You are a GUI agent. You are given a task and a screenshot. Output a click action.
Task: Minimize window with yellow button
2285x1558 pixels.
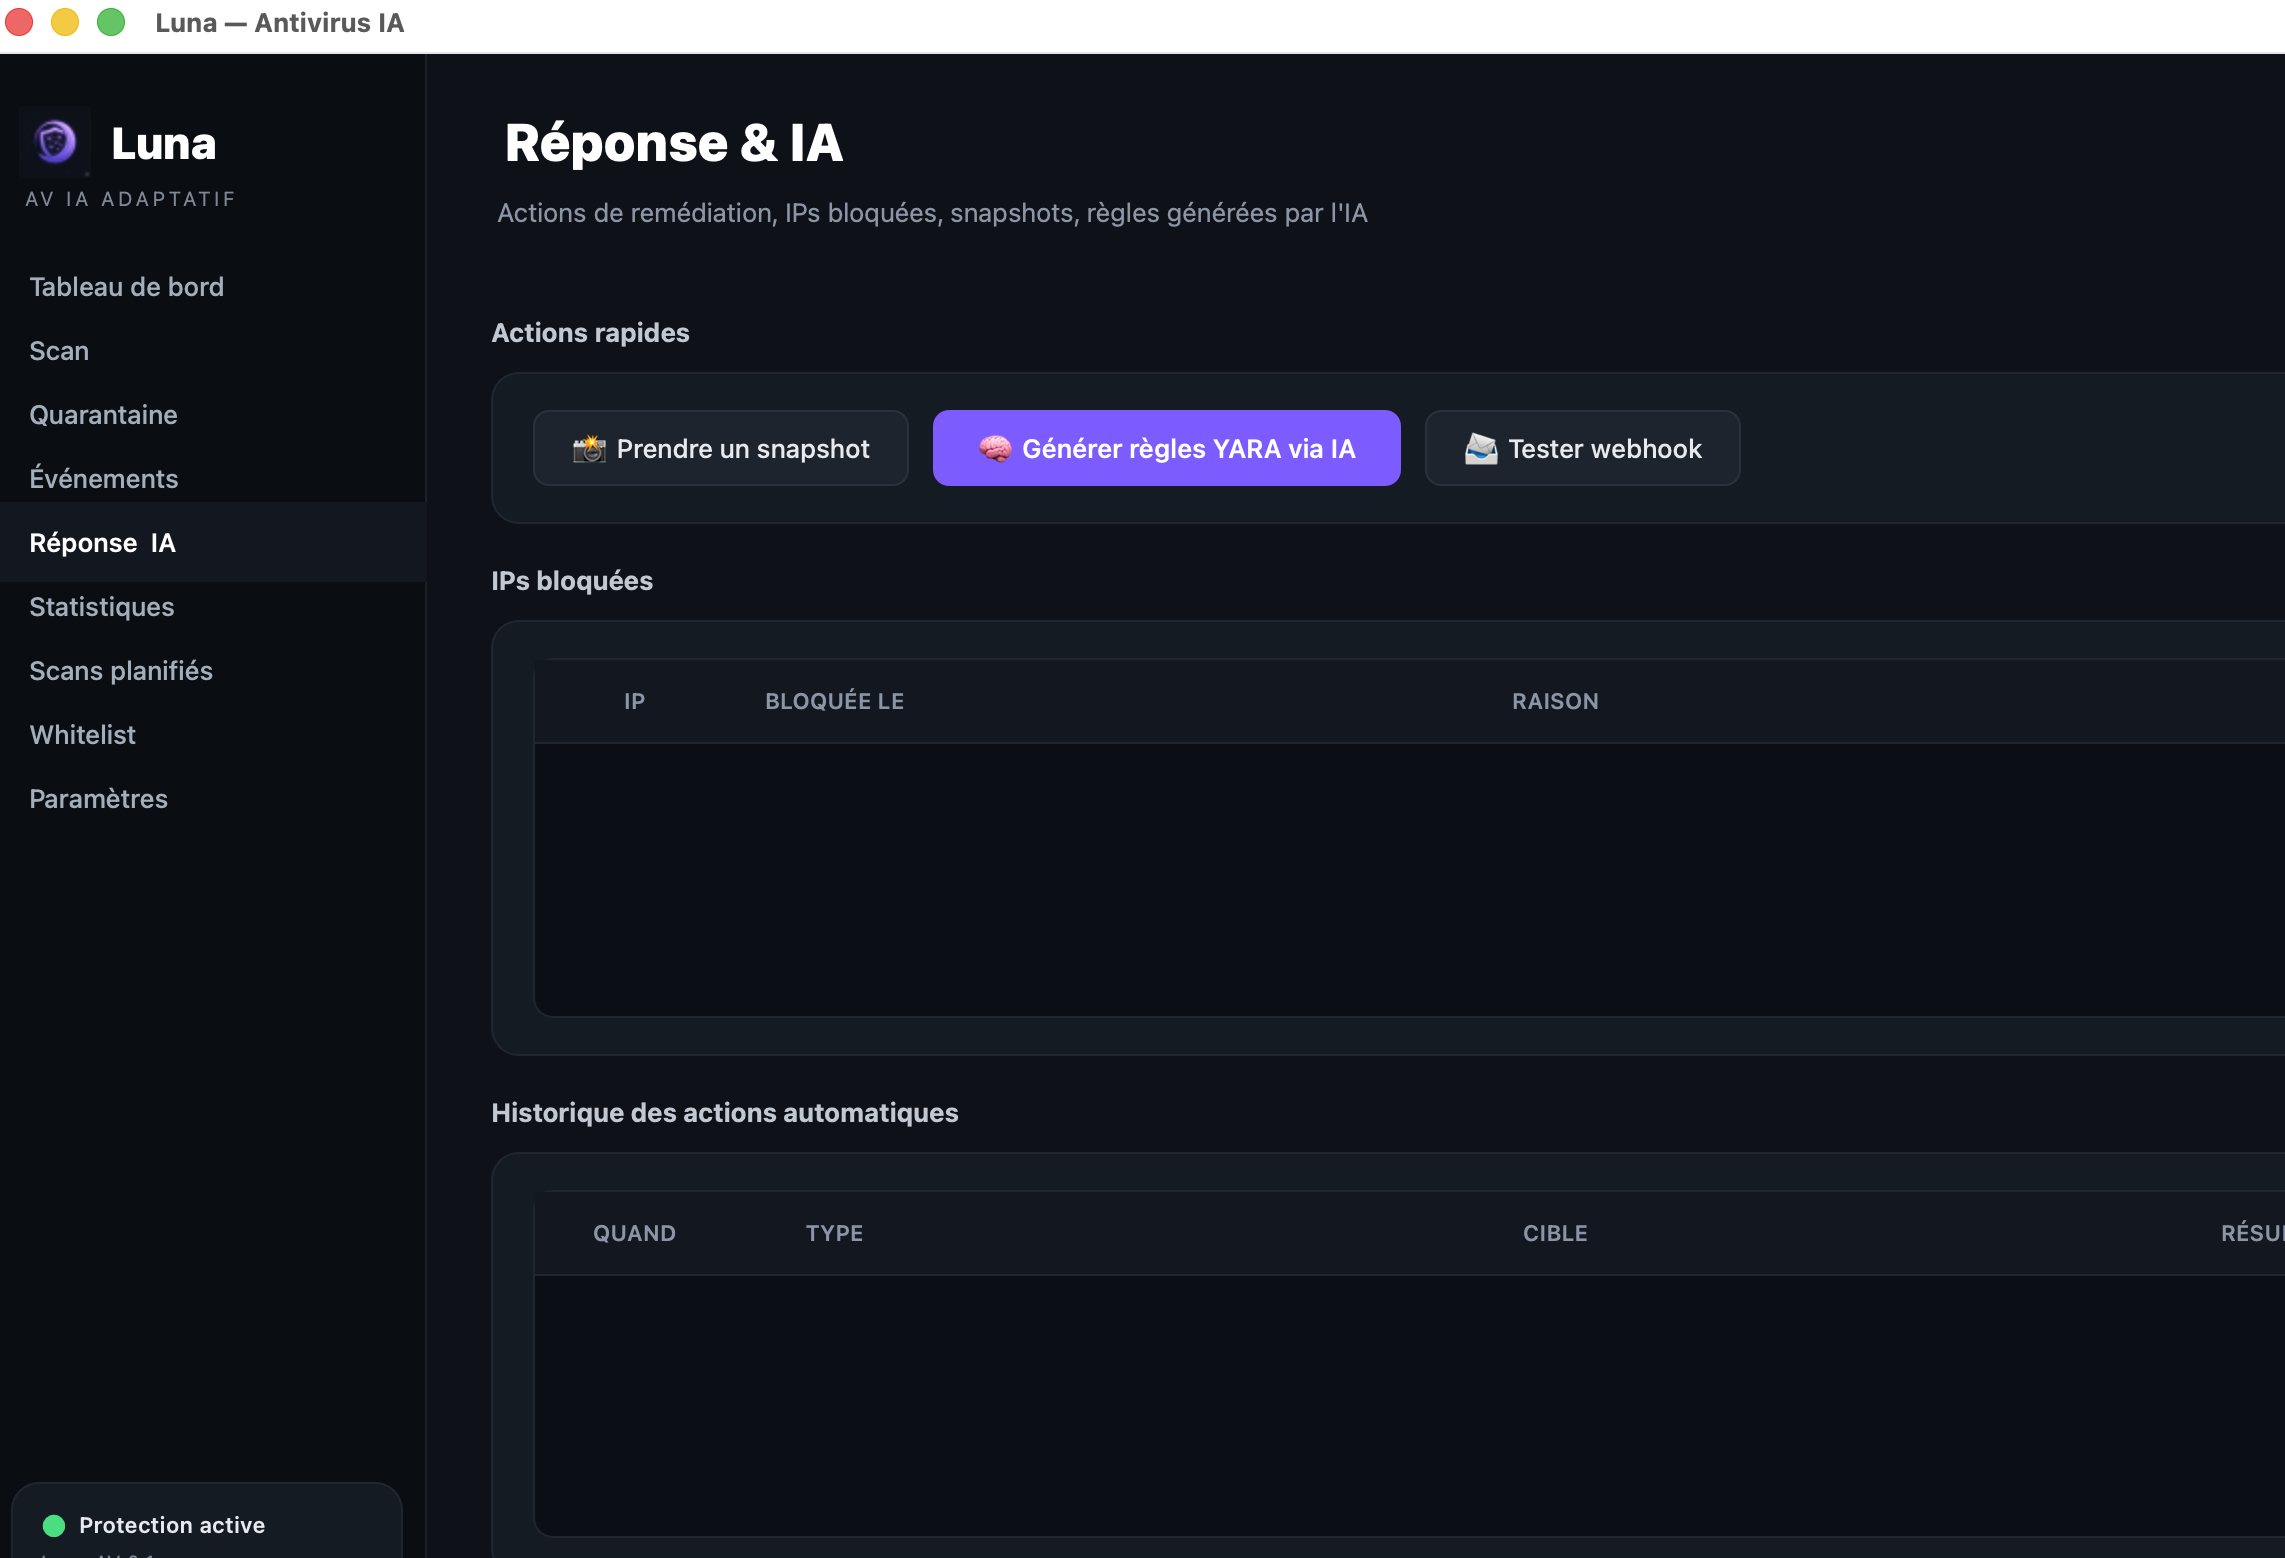tap(65, 22)
